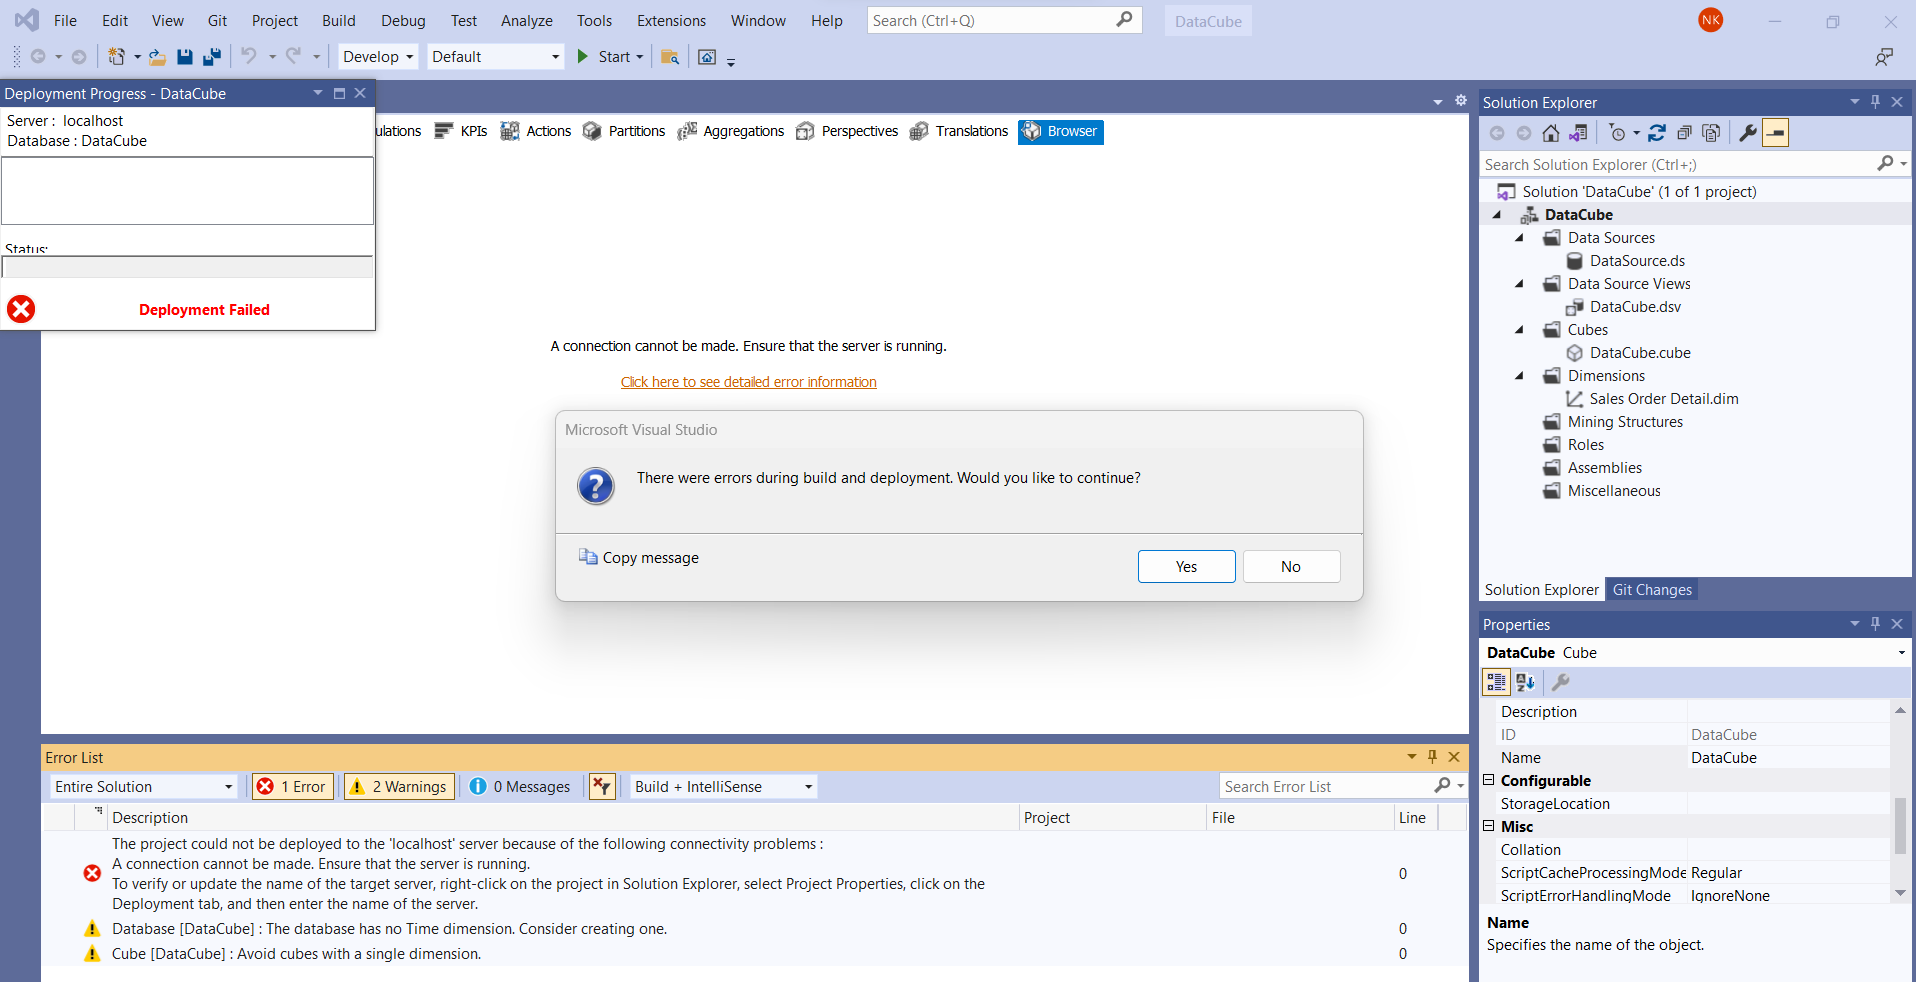Click the Properties wrench icon in Solution Explorer
Image resolution: width=1916 pixels, height=982 pixels.
[x=1747, y=132]
